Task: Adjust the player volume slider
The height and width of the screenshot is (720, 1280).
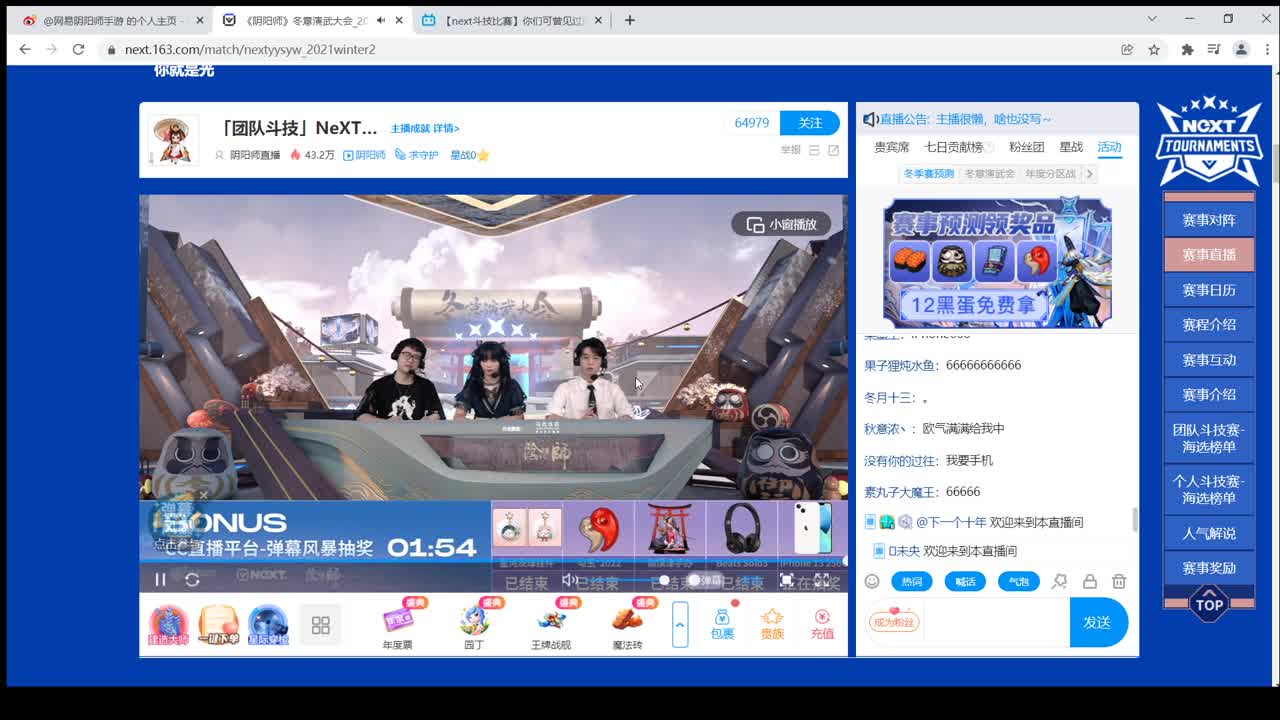Action: tap(625, 580)
